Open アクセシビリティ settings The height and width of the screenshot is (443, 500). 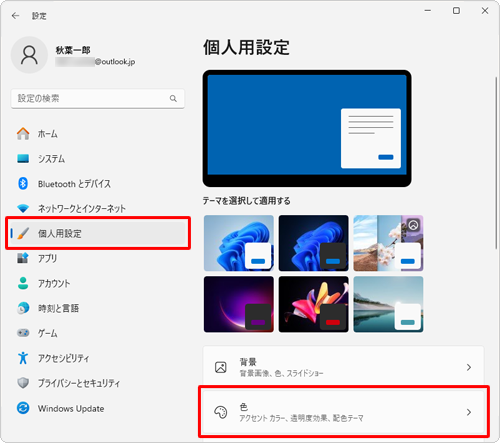click(98, 358)
